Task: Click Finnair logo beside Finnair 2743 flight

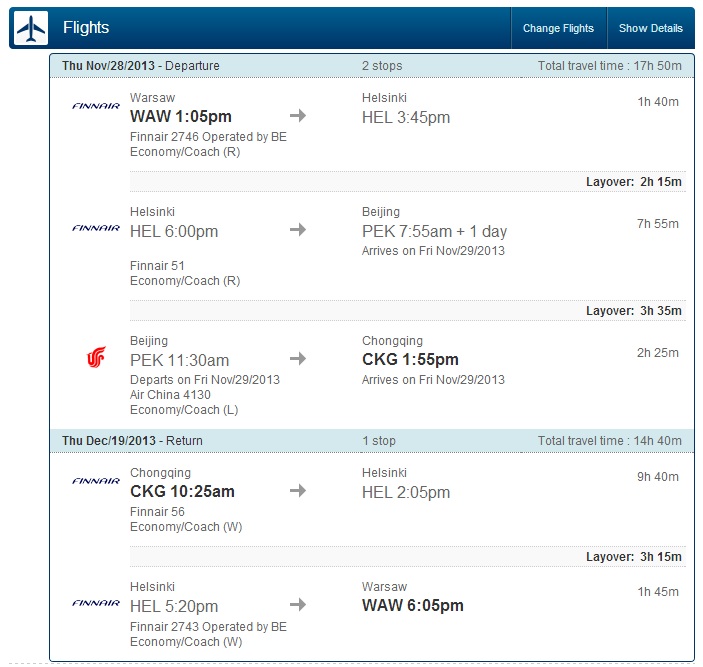Action: coord(96,603)
